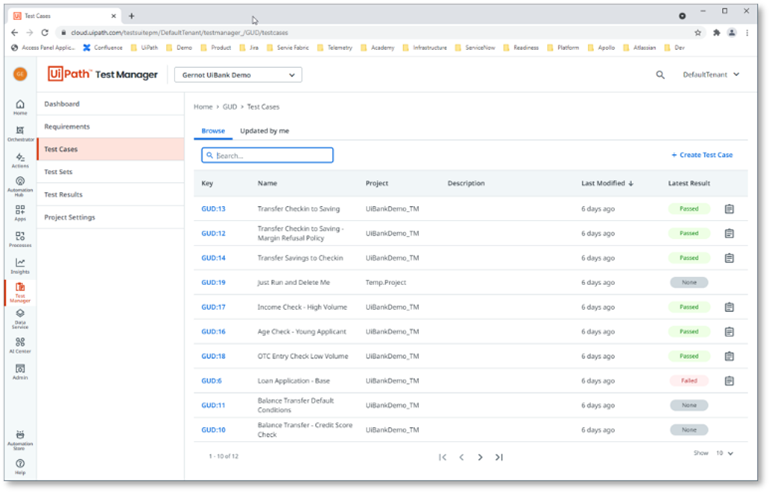This screenshot has width=769, height=492.
Task: Click into the test case Search field
Action: point(267,155)
